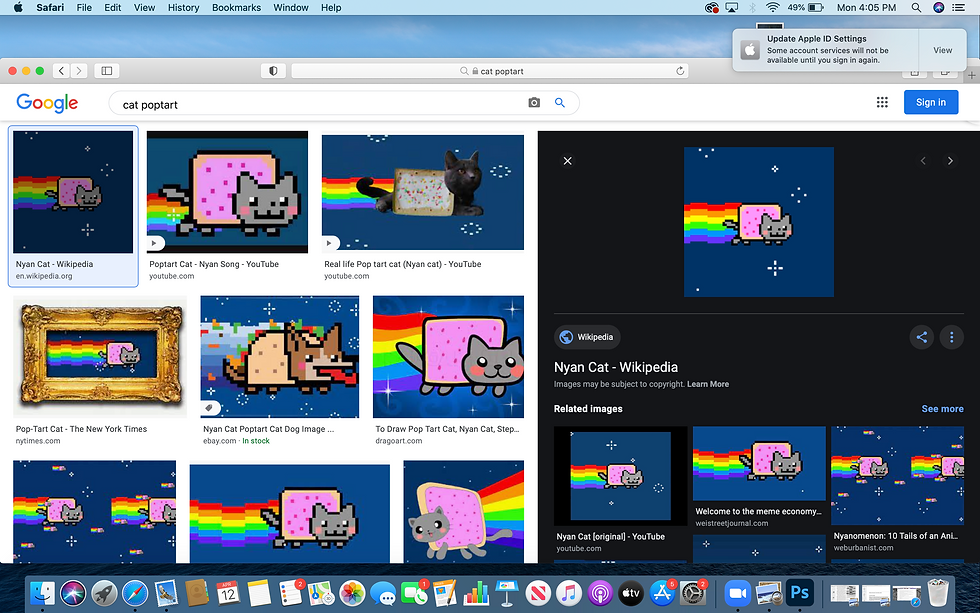Viewport: 980px width, 613px height.
Task: Open the privacy shield icon in toolbar
Action: tap(273, 71)
